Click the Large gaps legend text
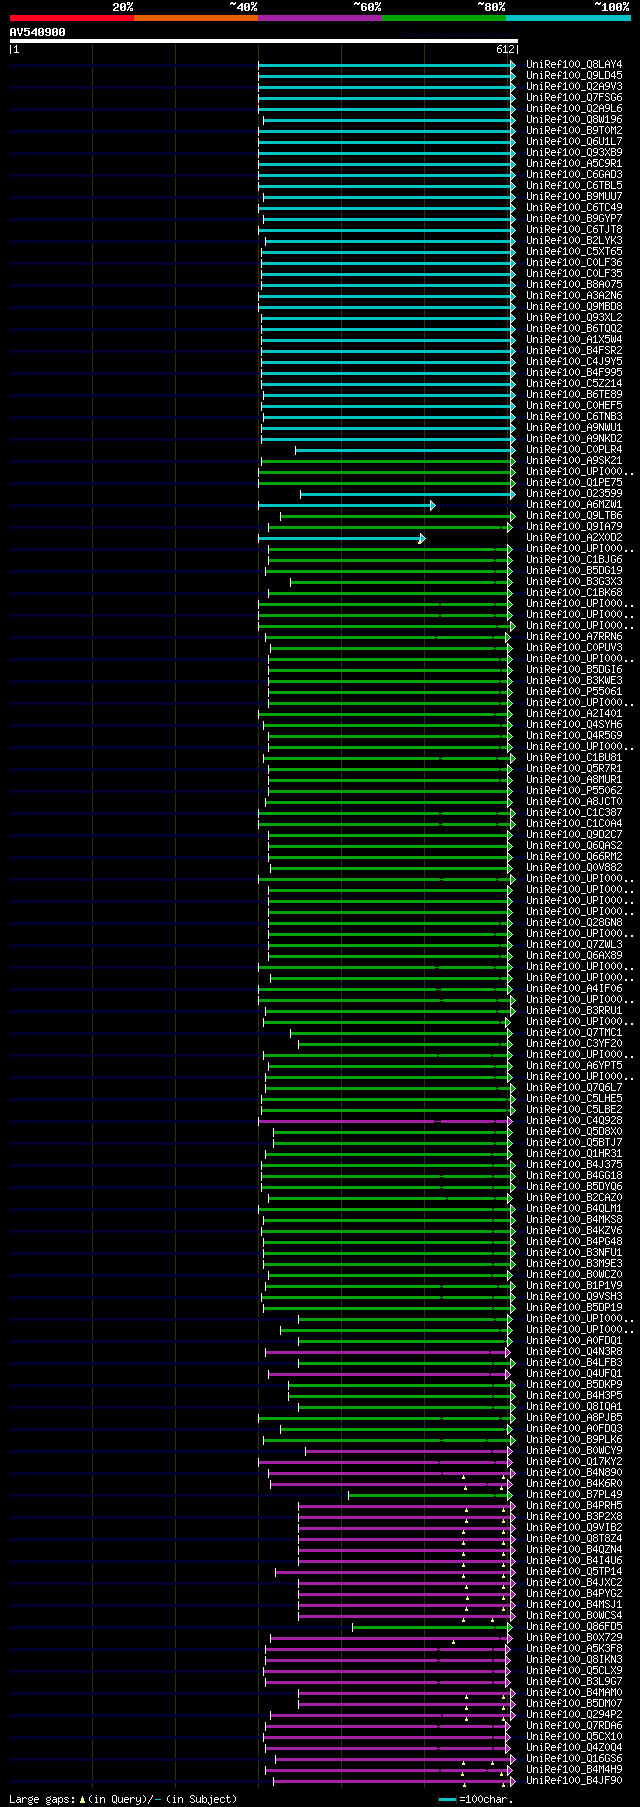 pyautogui.click(x=123, y=1799)
